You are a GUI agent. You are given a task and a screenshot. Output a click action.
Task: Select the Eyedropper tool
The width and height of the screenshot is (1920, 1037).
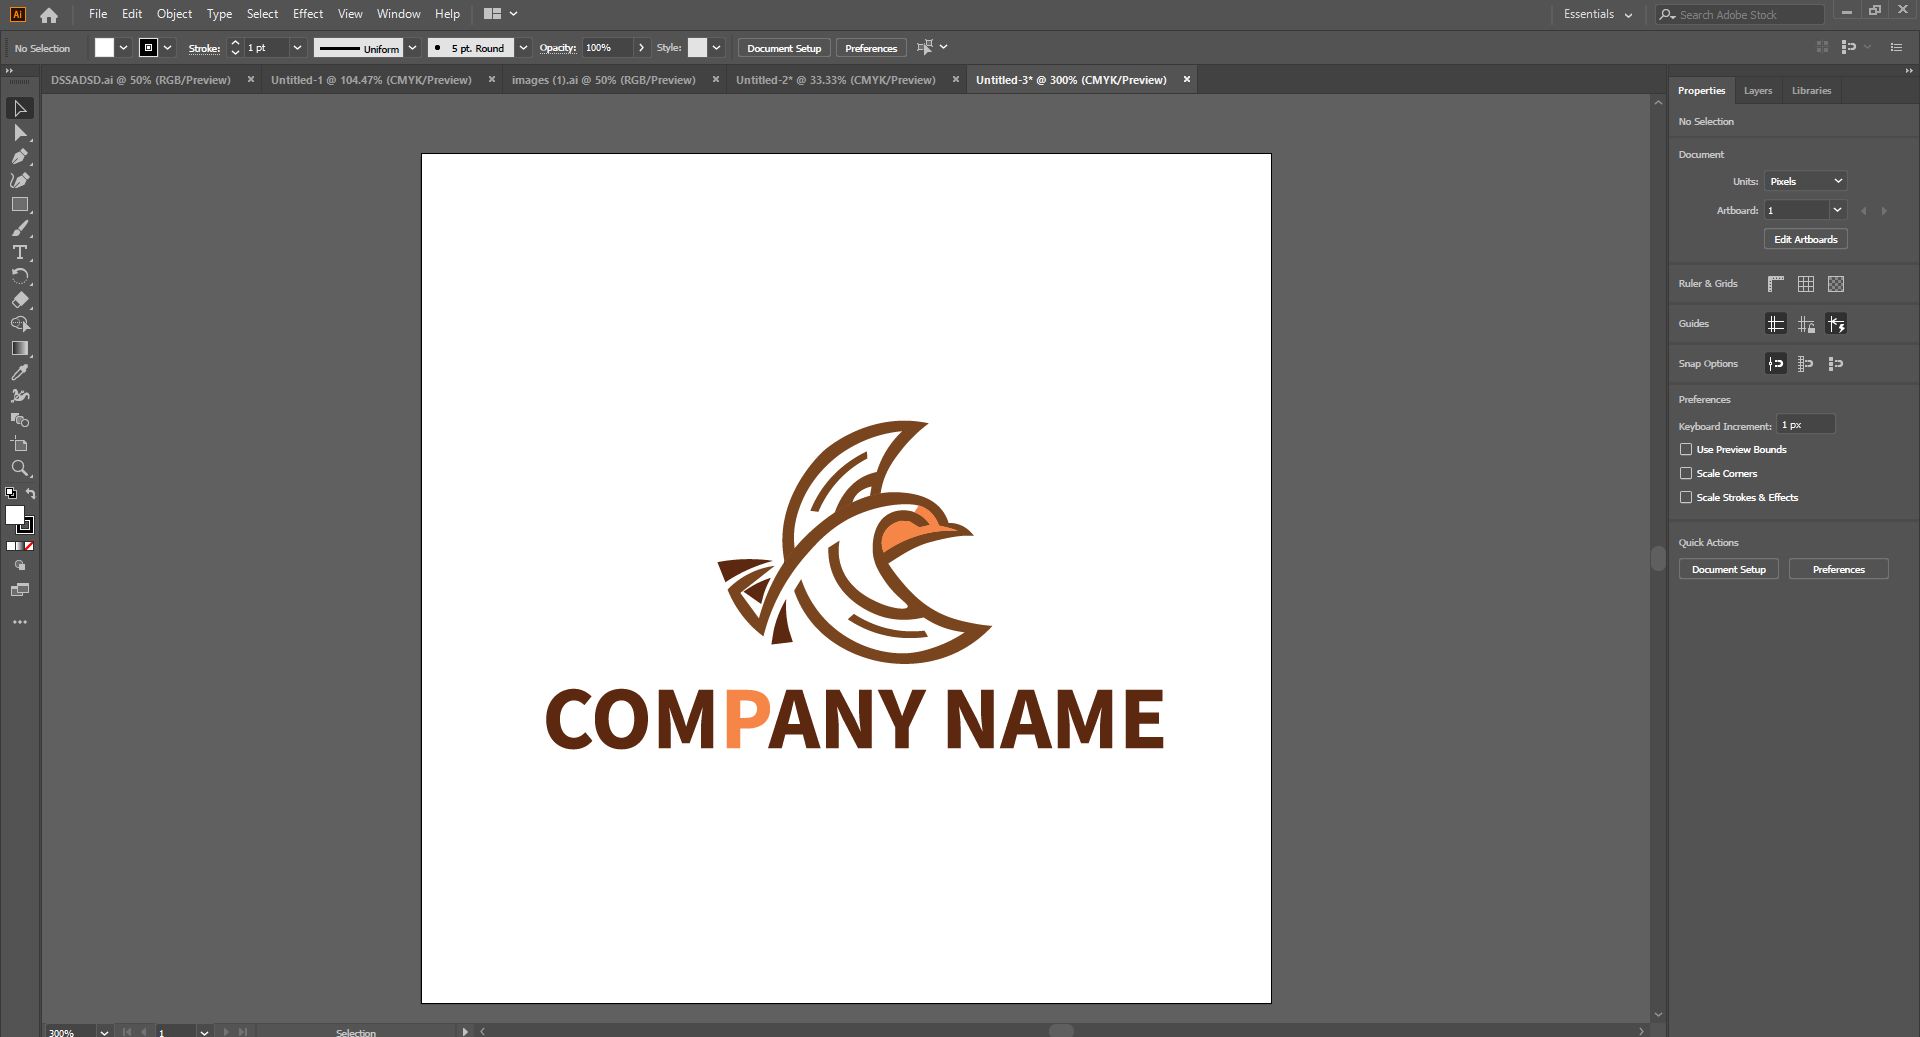coord(20,373)
